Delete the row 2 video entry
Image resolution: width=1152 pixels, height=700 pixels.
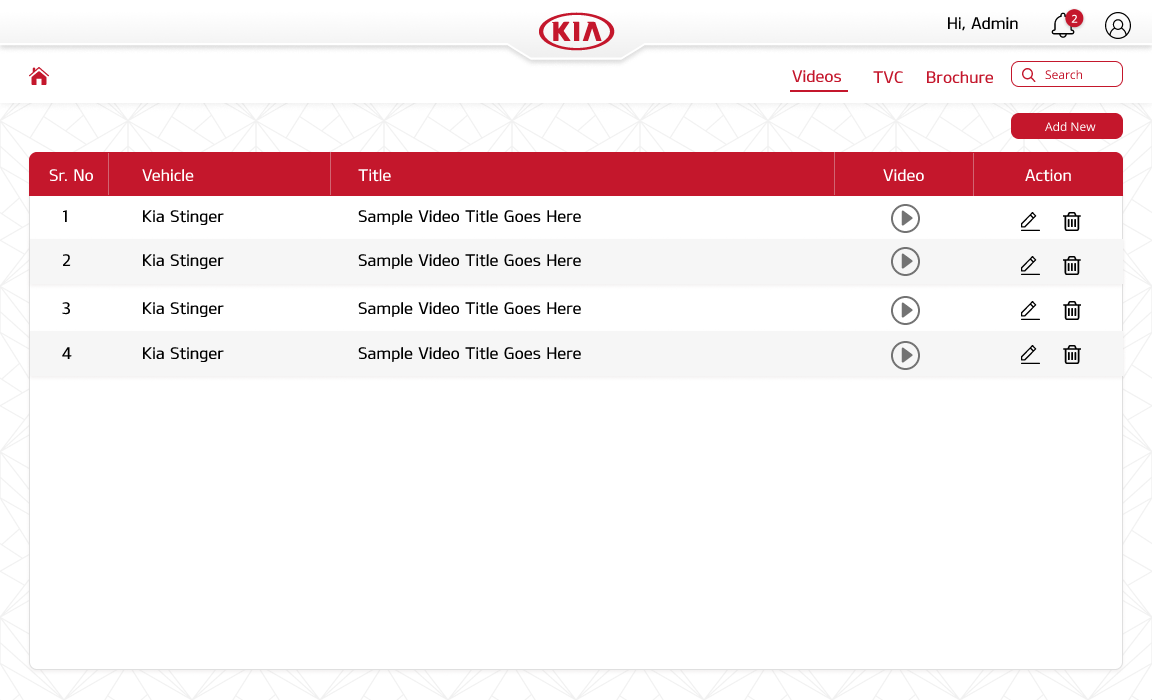click(x=1071, y=265)
